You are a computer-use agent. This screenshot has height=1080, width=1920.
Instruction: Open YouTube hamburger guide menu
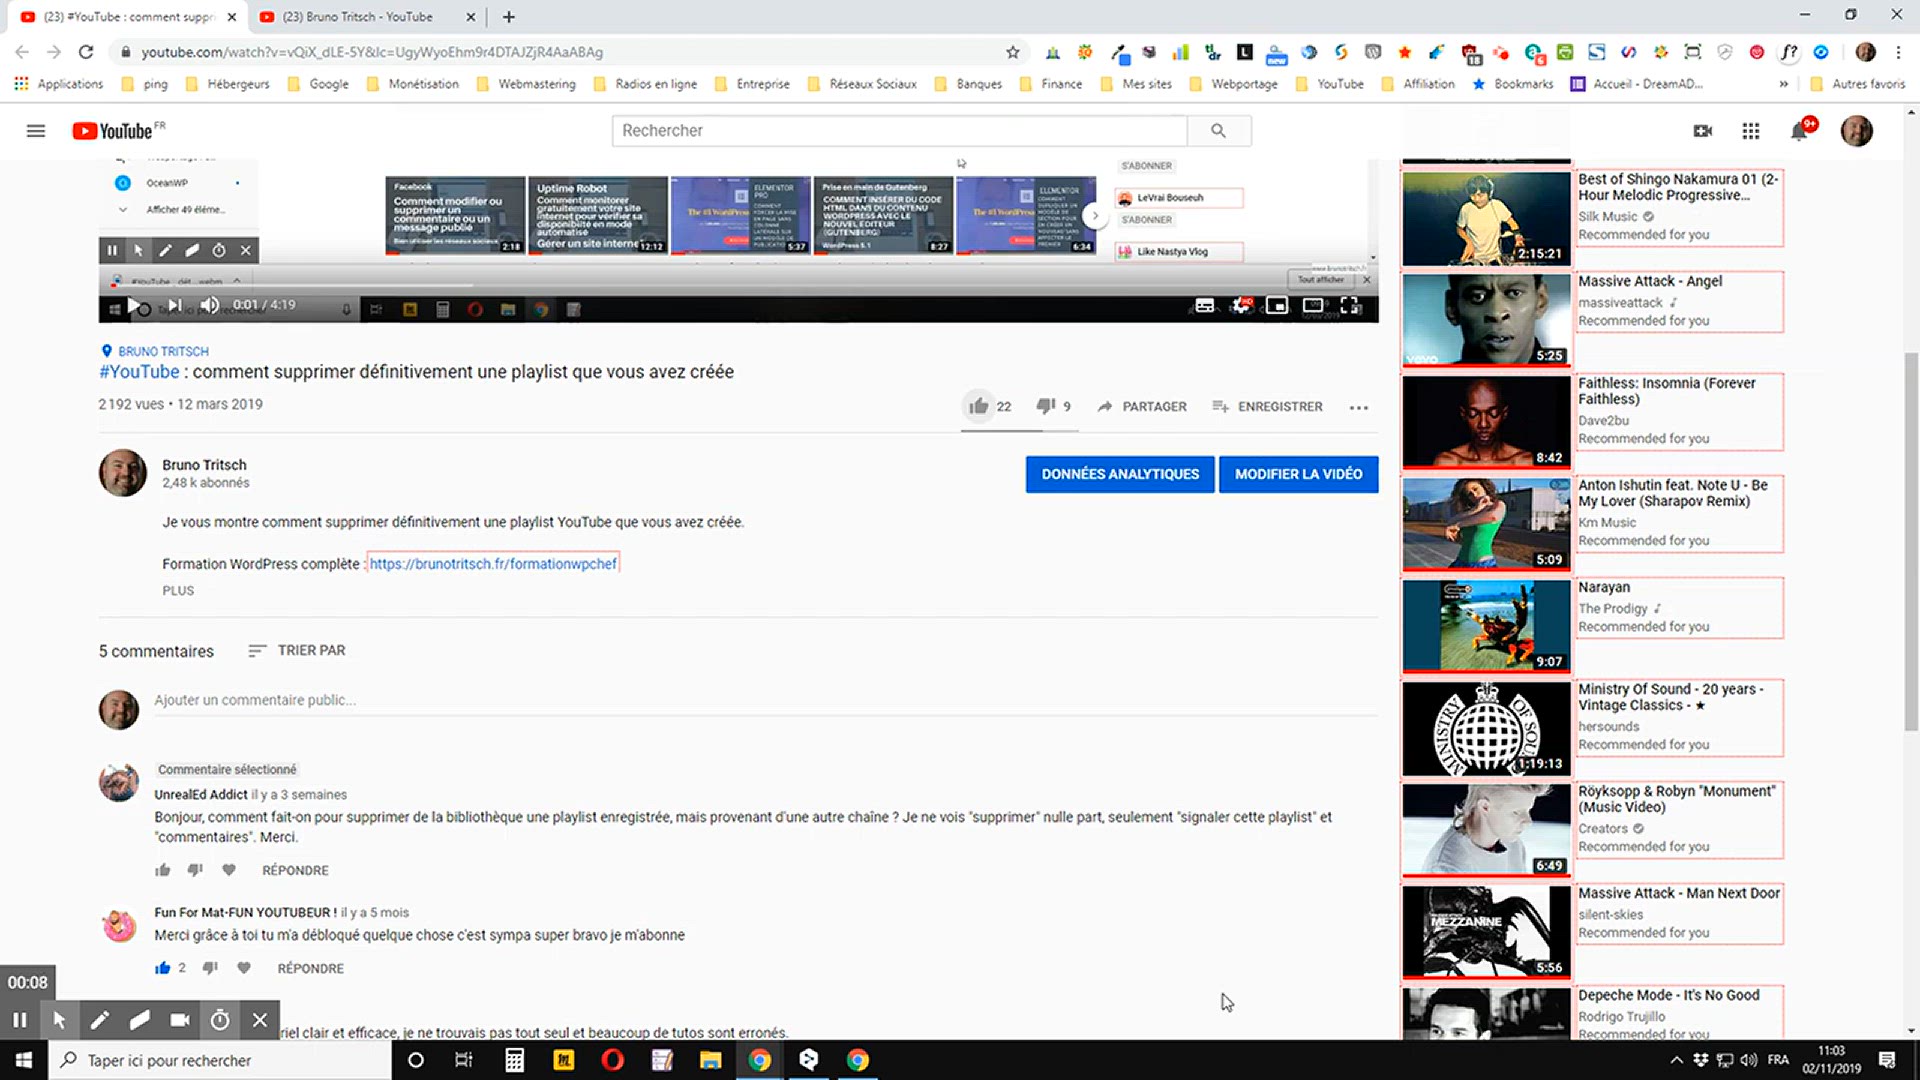[x=36, y=131]
